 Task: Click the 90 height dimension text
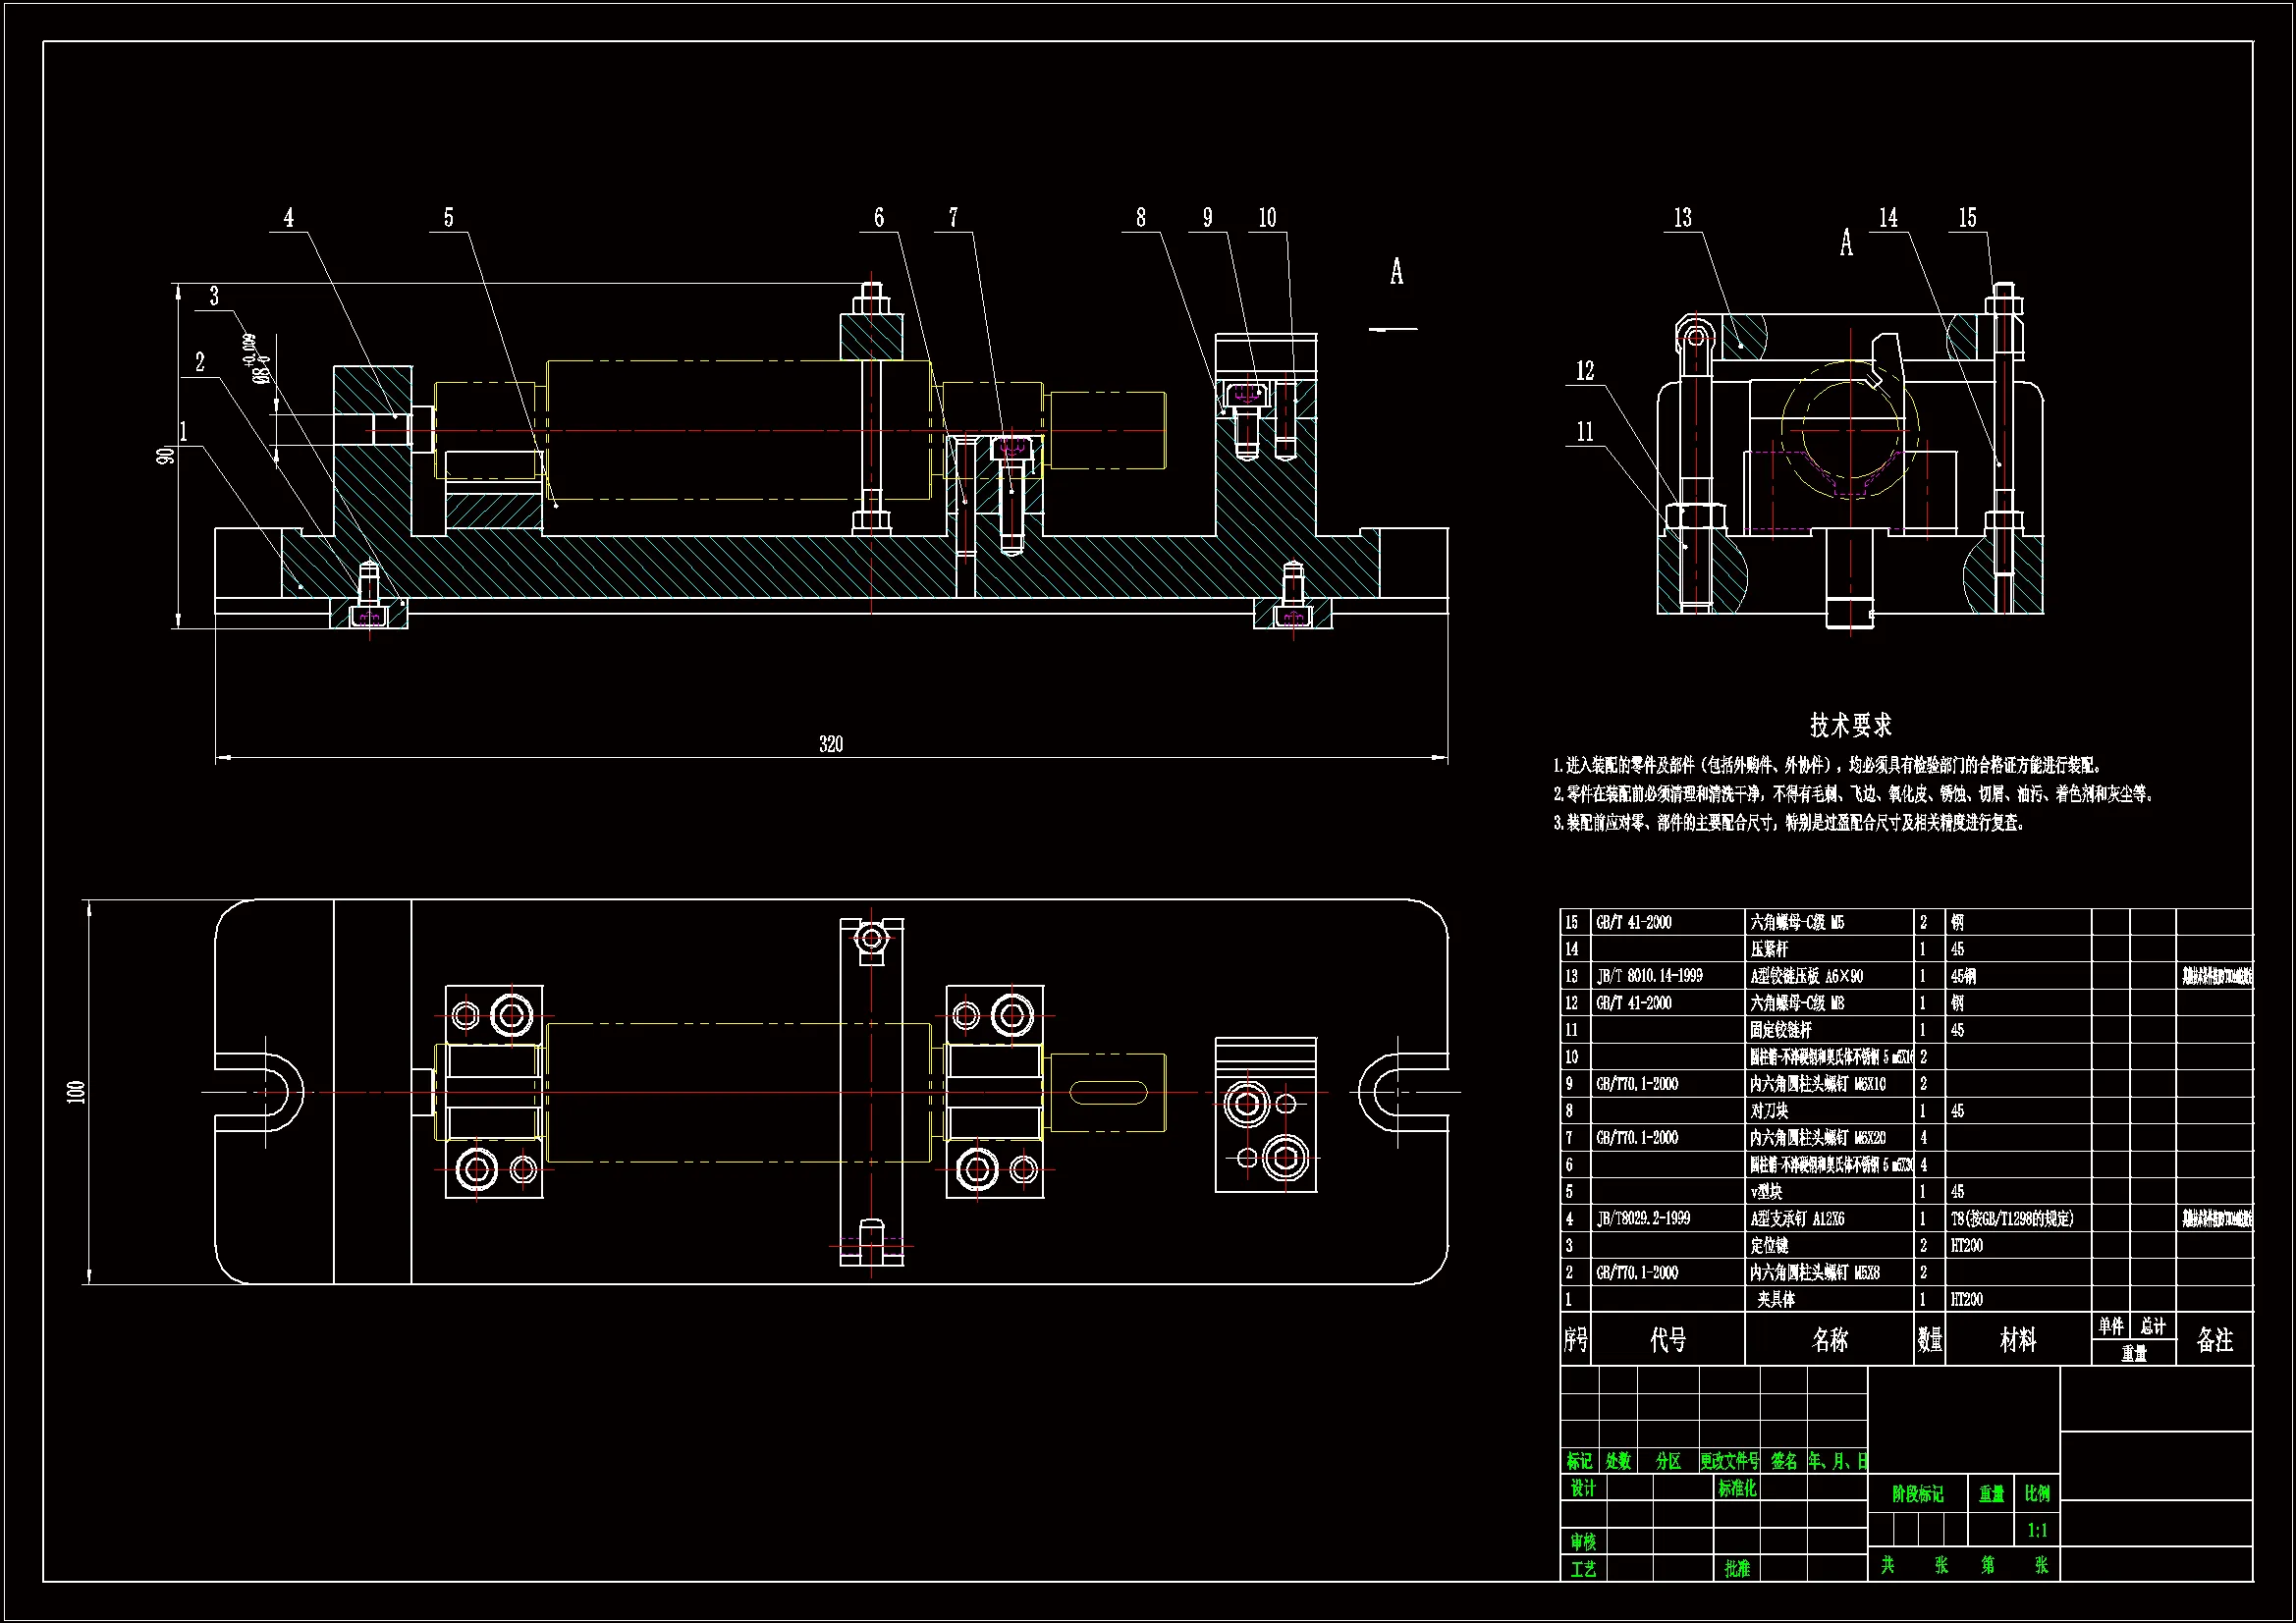(165, 455)
